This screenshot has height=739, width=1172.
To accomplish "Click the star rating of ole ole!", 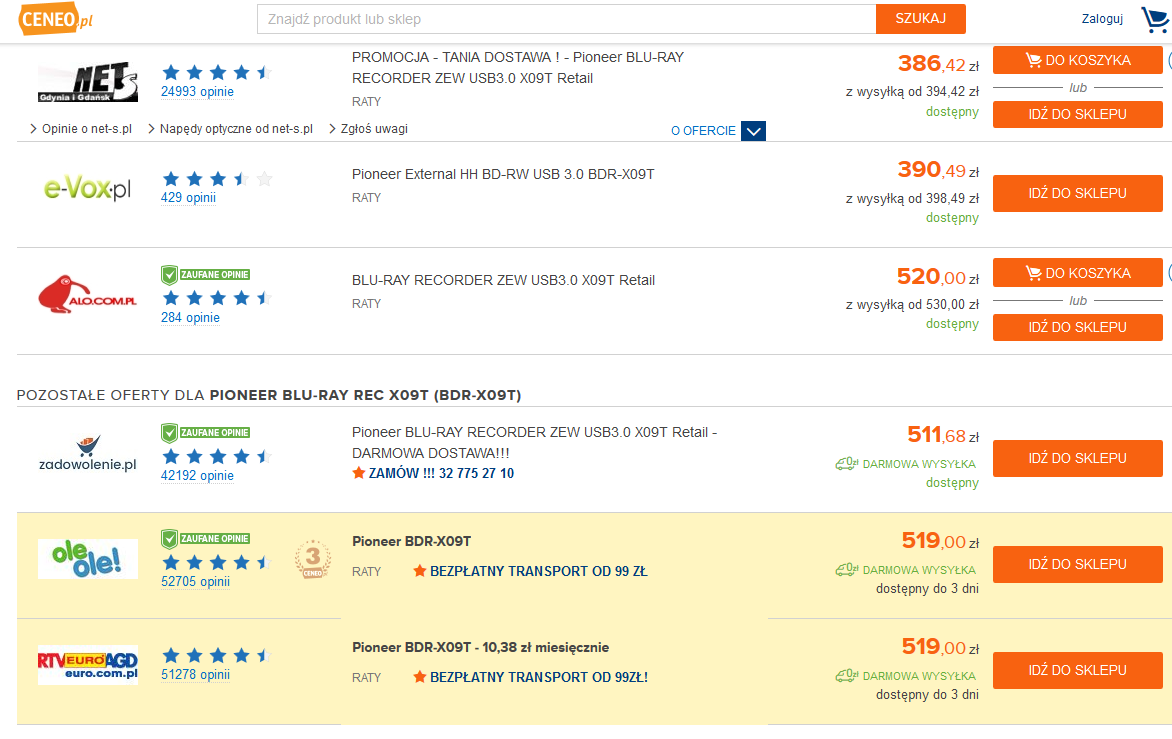I will (x=217, y=562).
